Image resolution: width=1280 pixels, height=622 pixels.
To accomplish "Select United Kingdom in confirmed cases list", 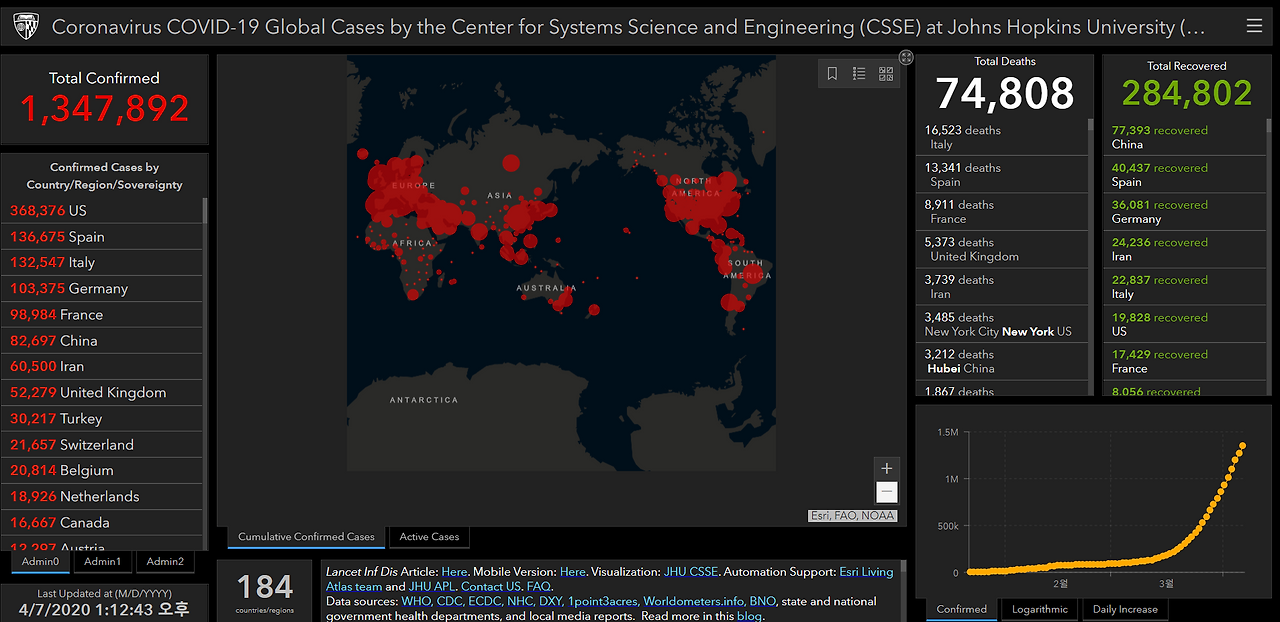I will (x=102, y=392).
